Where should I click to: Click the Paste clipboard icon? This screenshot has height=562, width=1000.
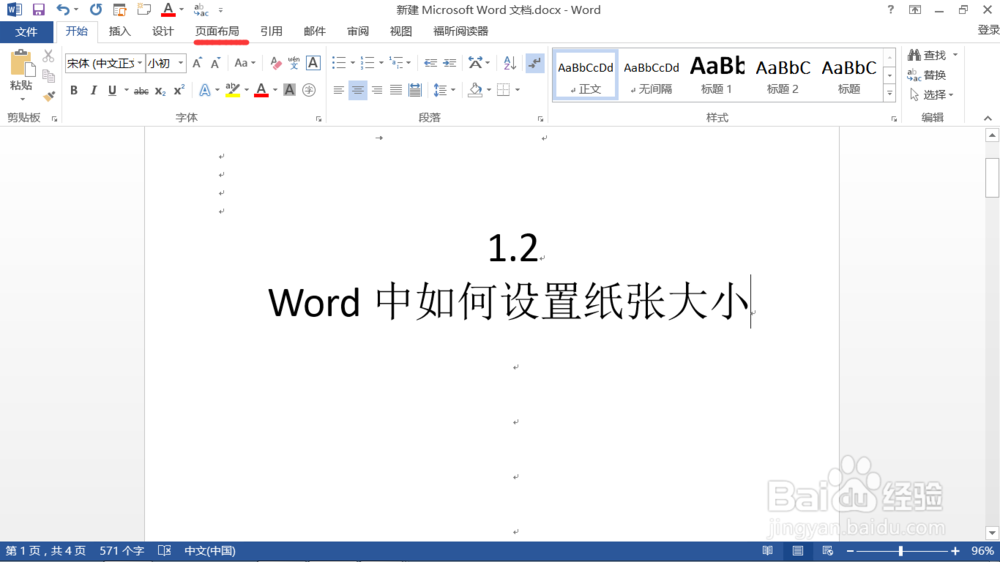click(x=21, y=64)
